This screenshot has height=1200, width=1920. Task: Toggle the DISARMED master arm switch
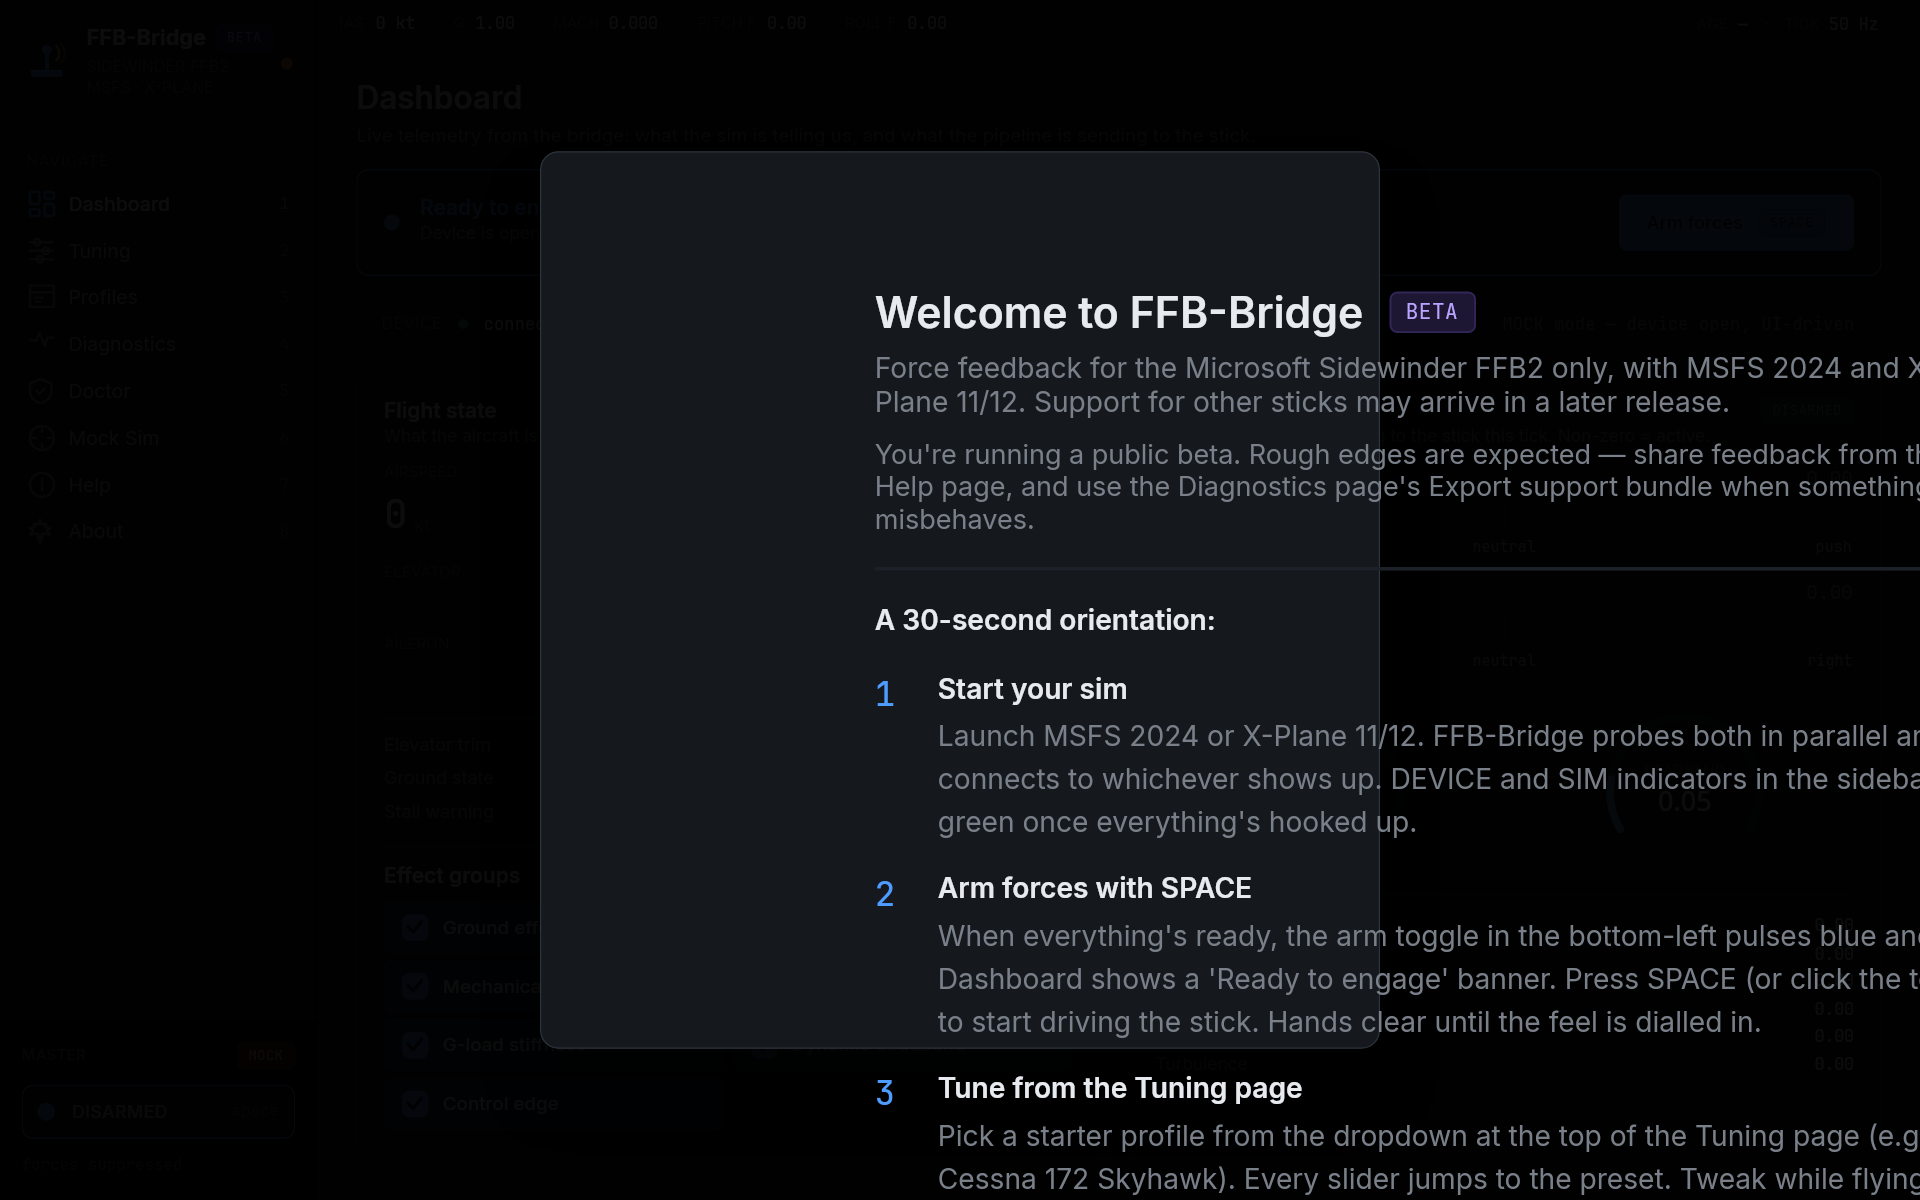coord(158,1111)
